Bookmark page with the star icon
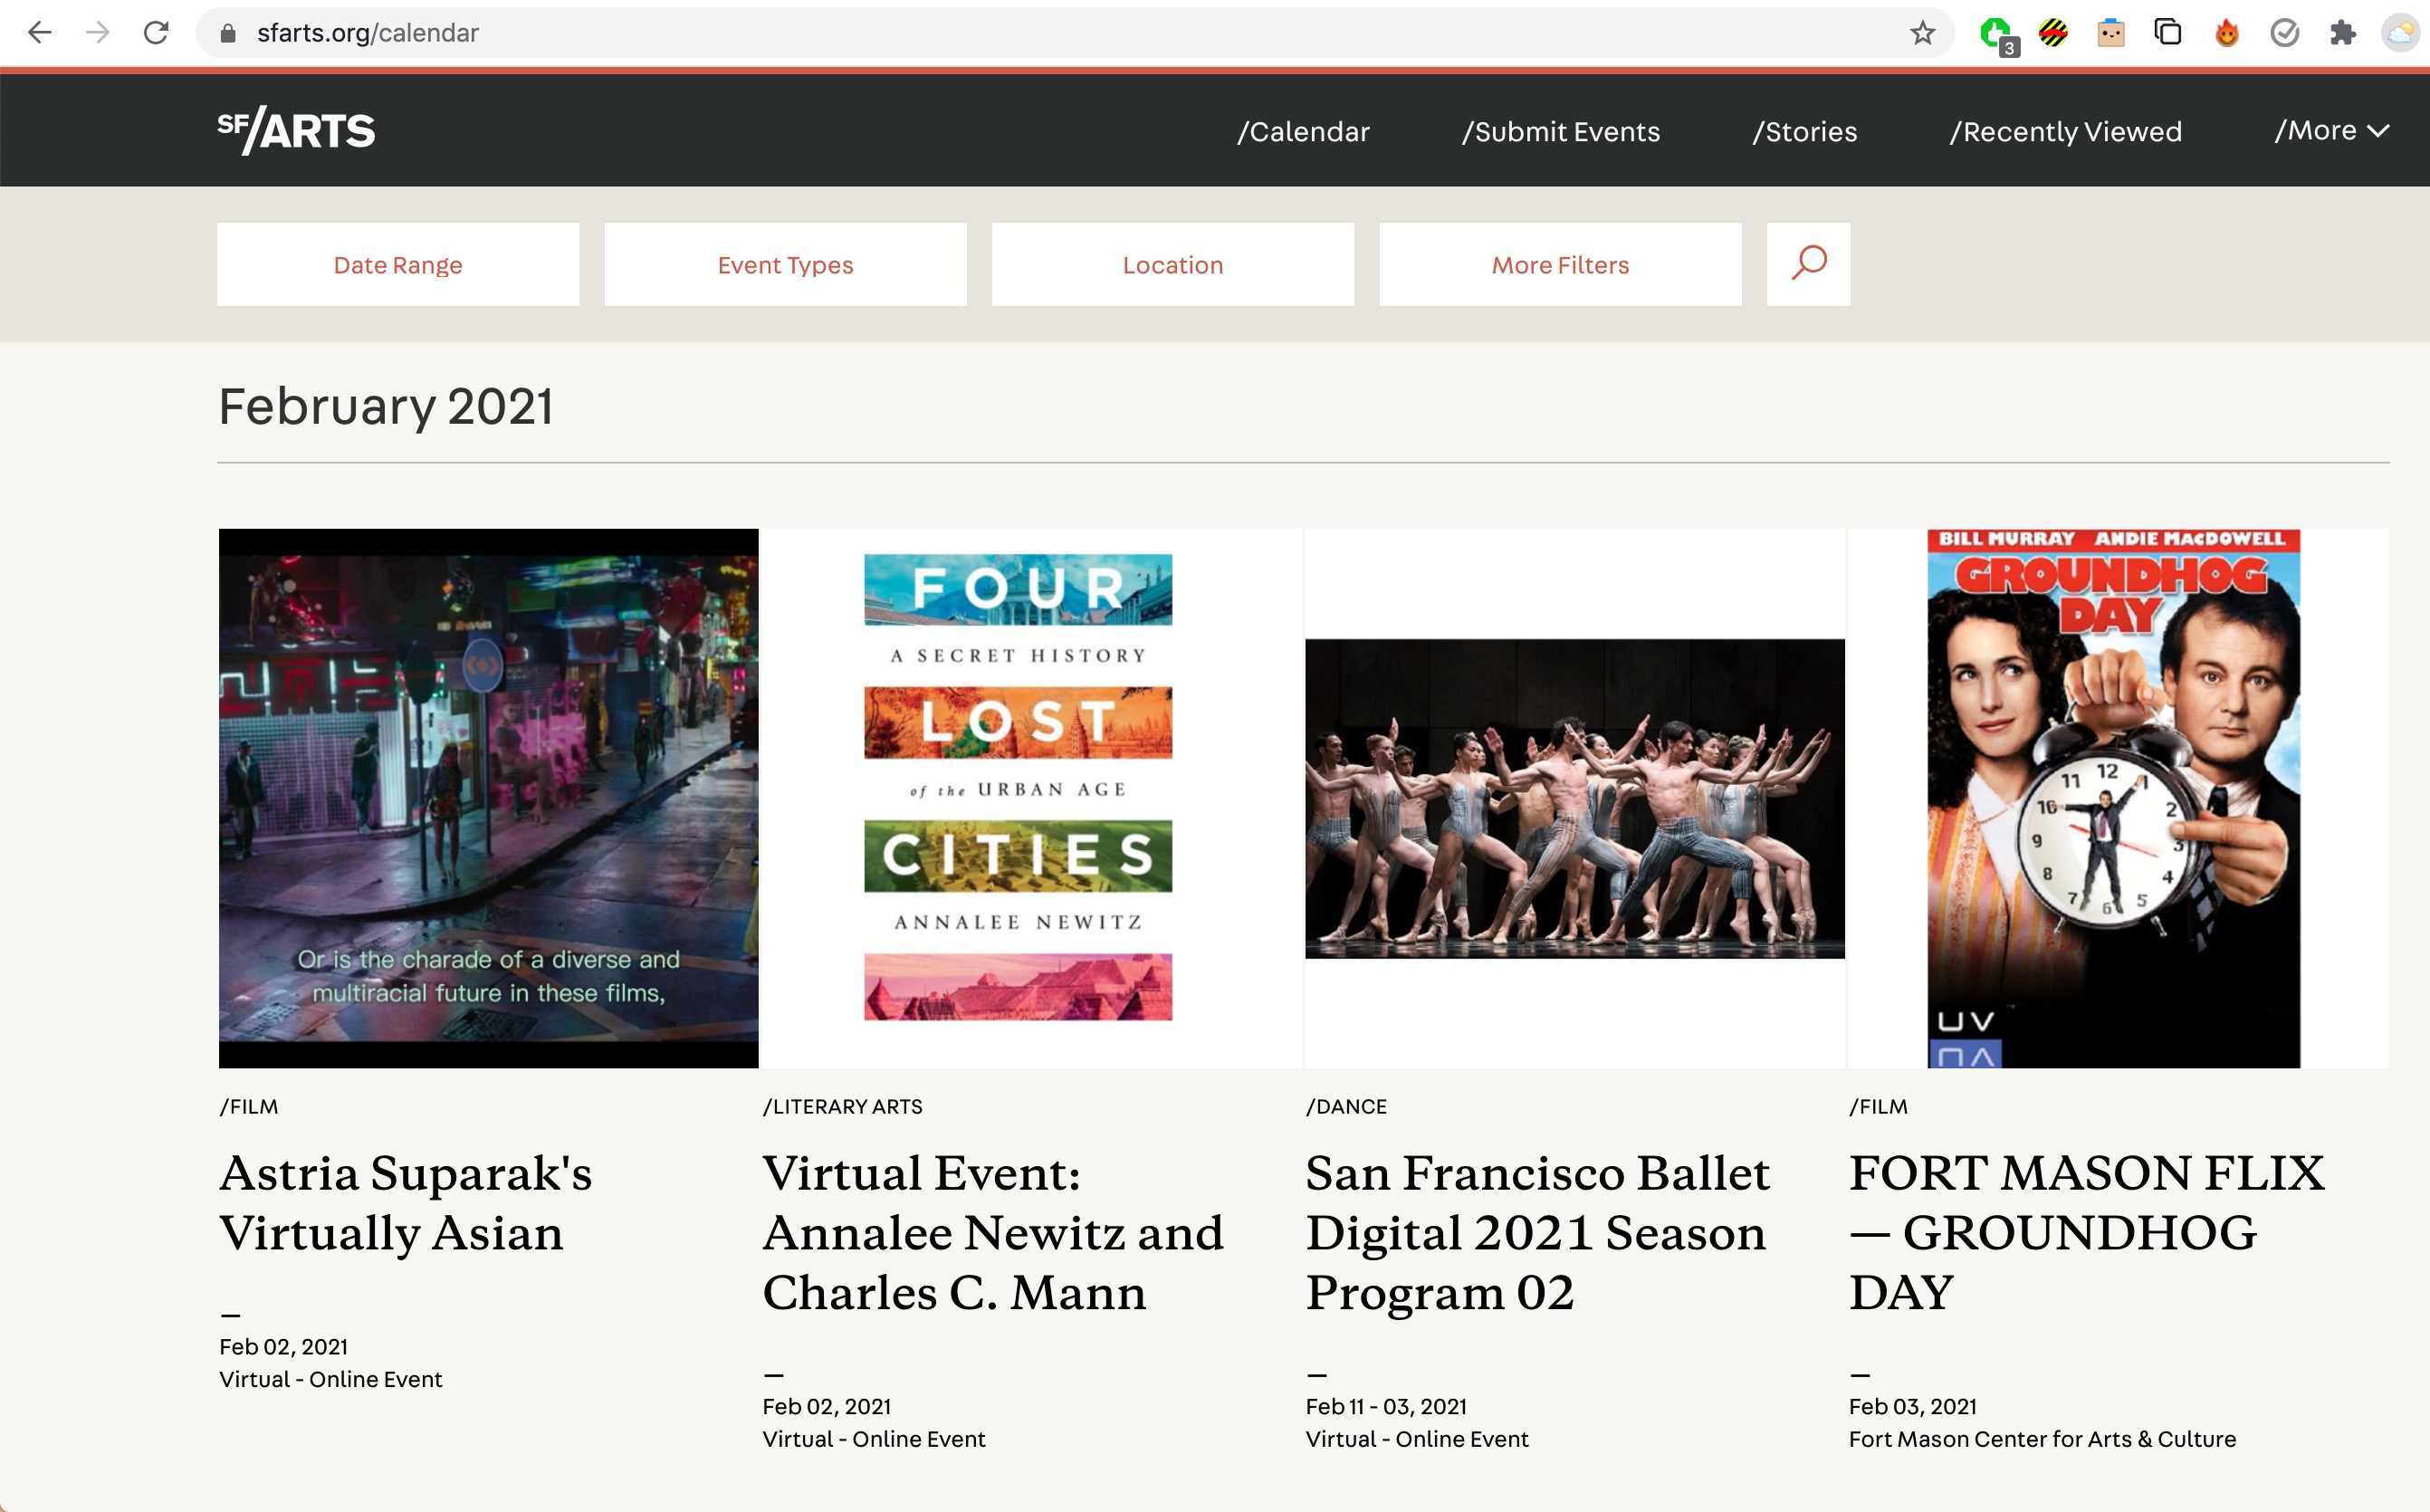2430x1512 pixels. (1922, 33)
